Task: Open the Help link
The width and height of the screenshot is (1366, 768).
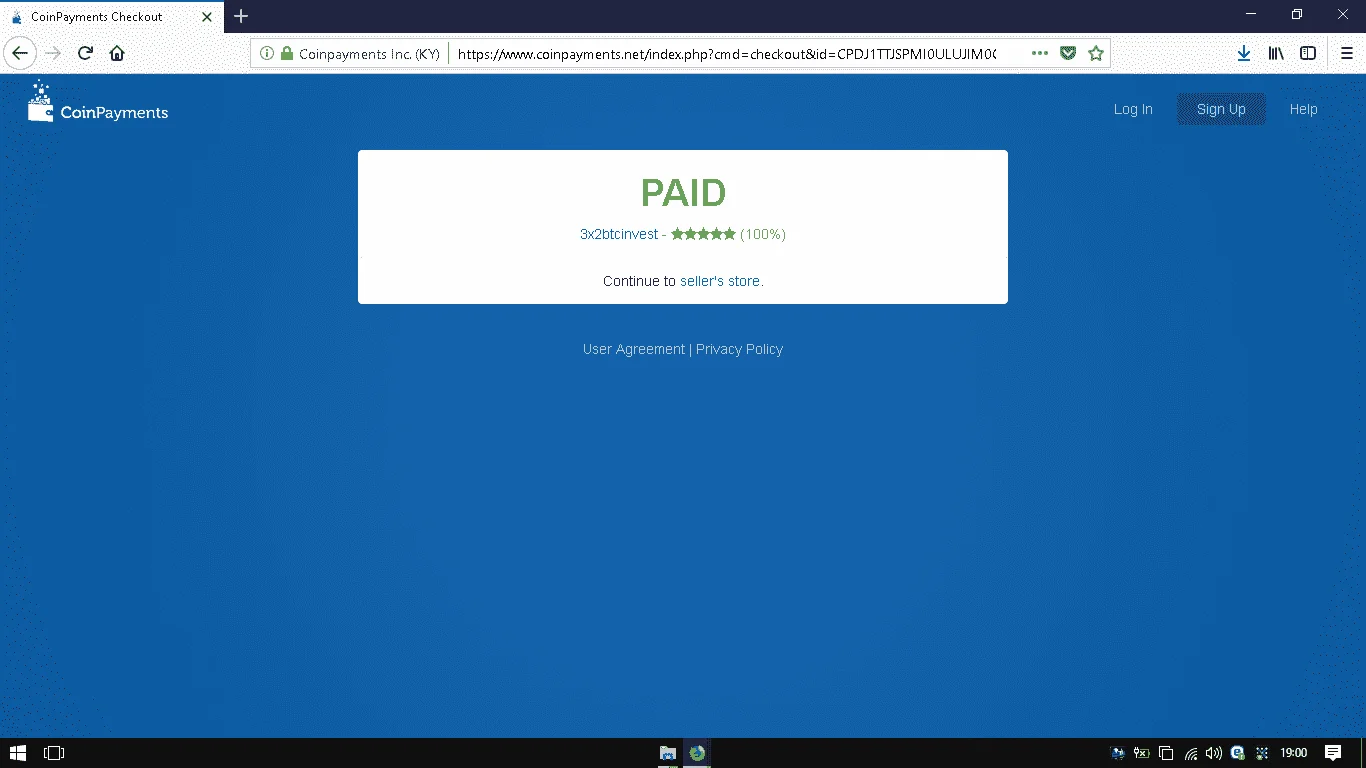Action: [x=1303, y=109]
